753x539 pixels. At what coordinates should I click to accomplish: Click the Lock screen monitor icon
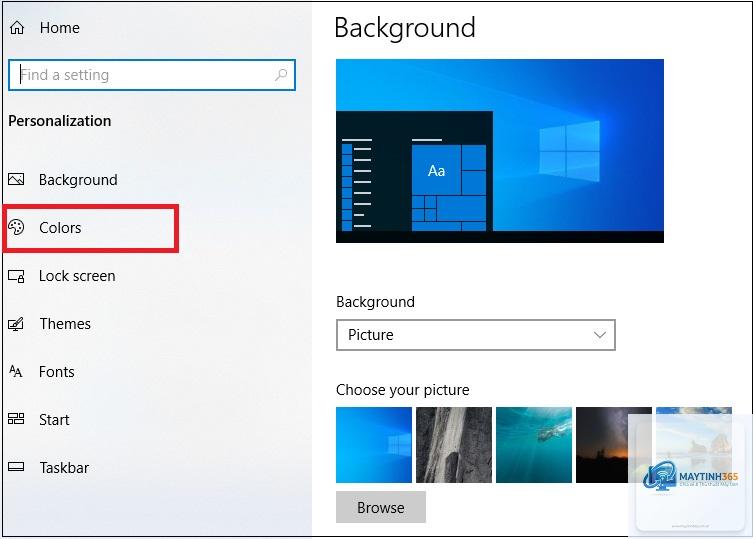16,276
